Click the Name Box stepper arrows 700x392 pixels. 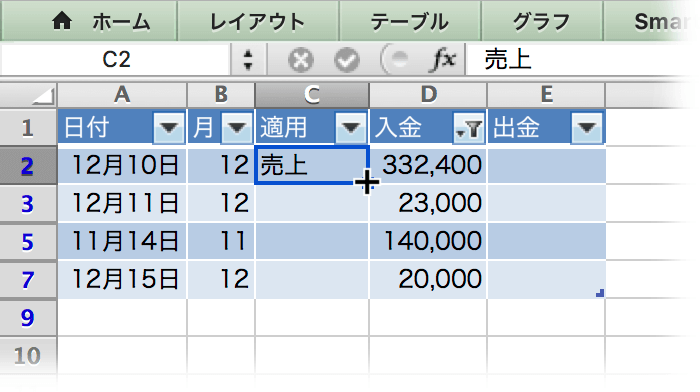click(248, 60)
